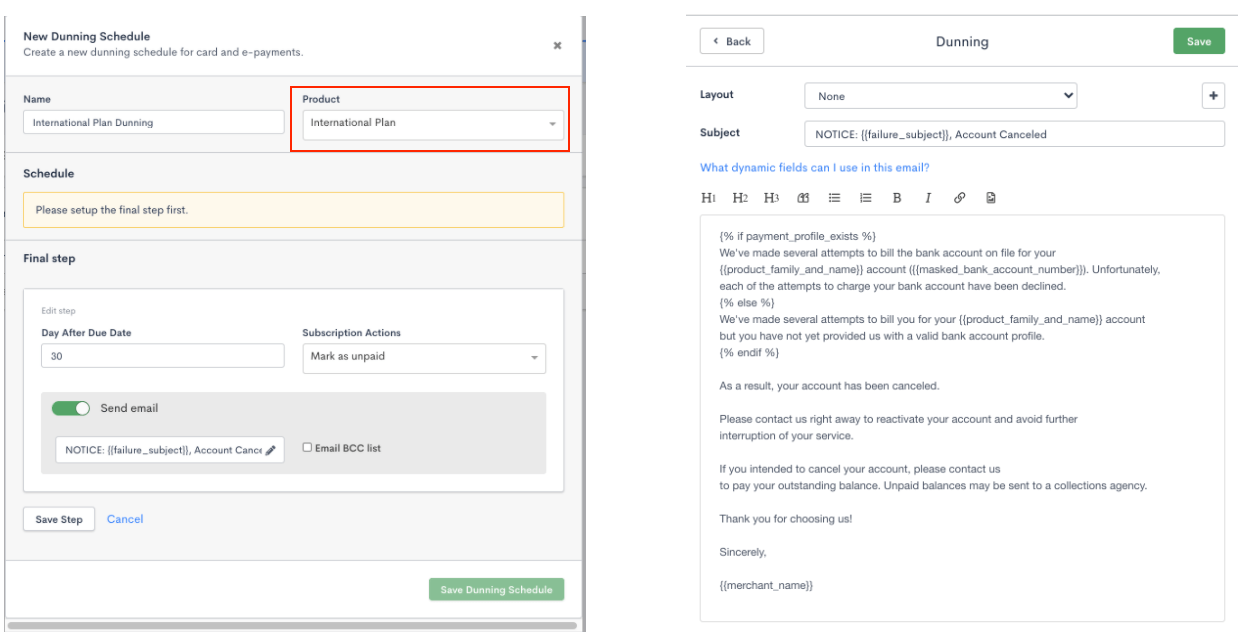Click the Save Step button
This screenshot has width=1246, height=638.
(x=59, y=520)
